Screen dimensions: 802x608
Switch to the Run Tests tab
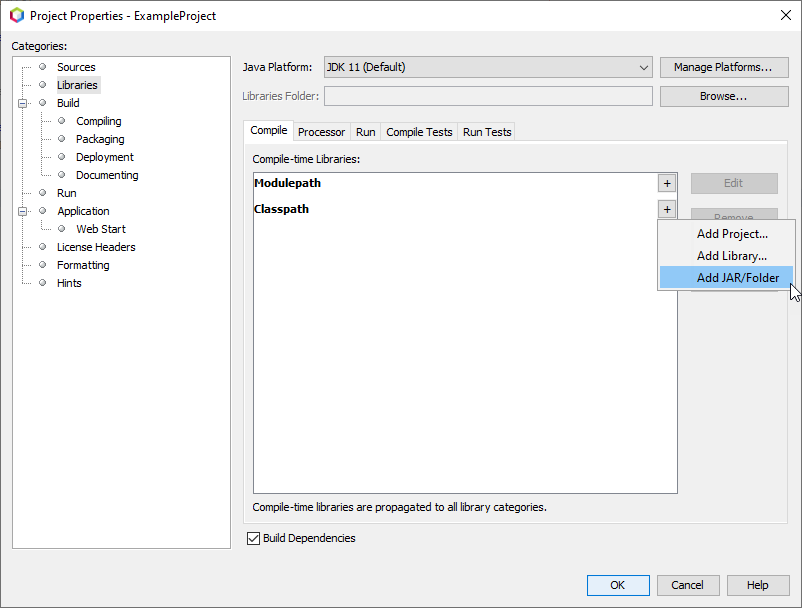point(486,131)
